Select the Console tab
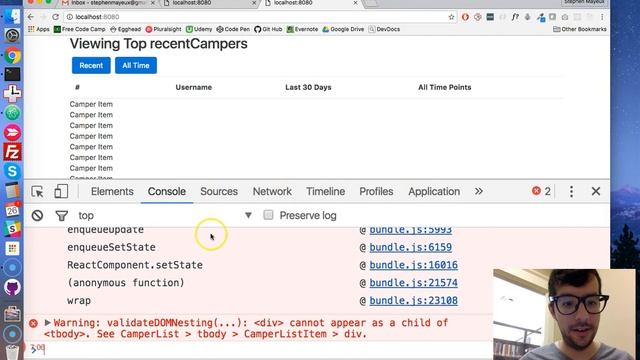Screen dimensions: 640x360 [167, 191]
